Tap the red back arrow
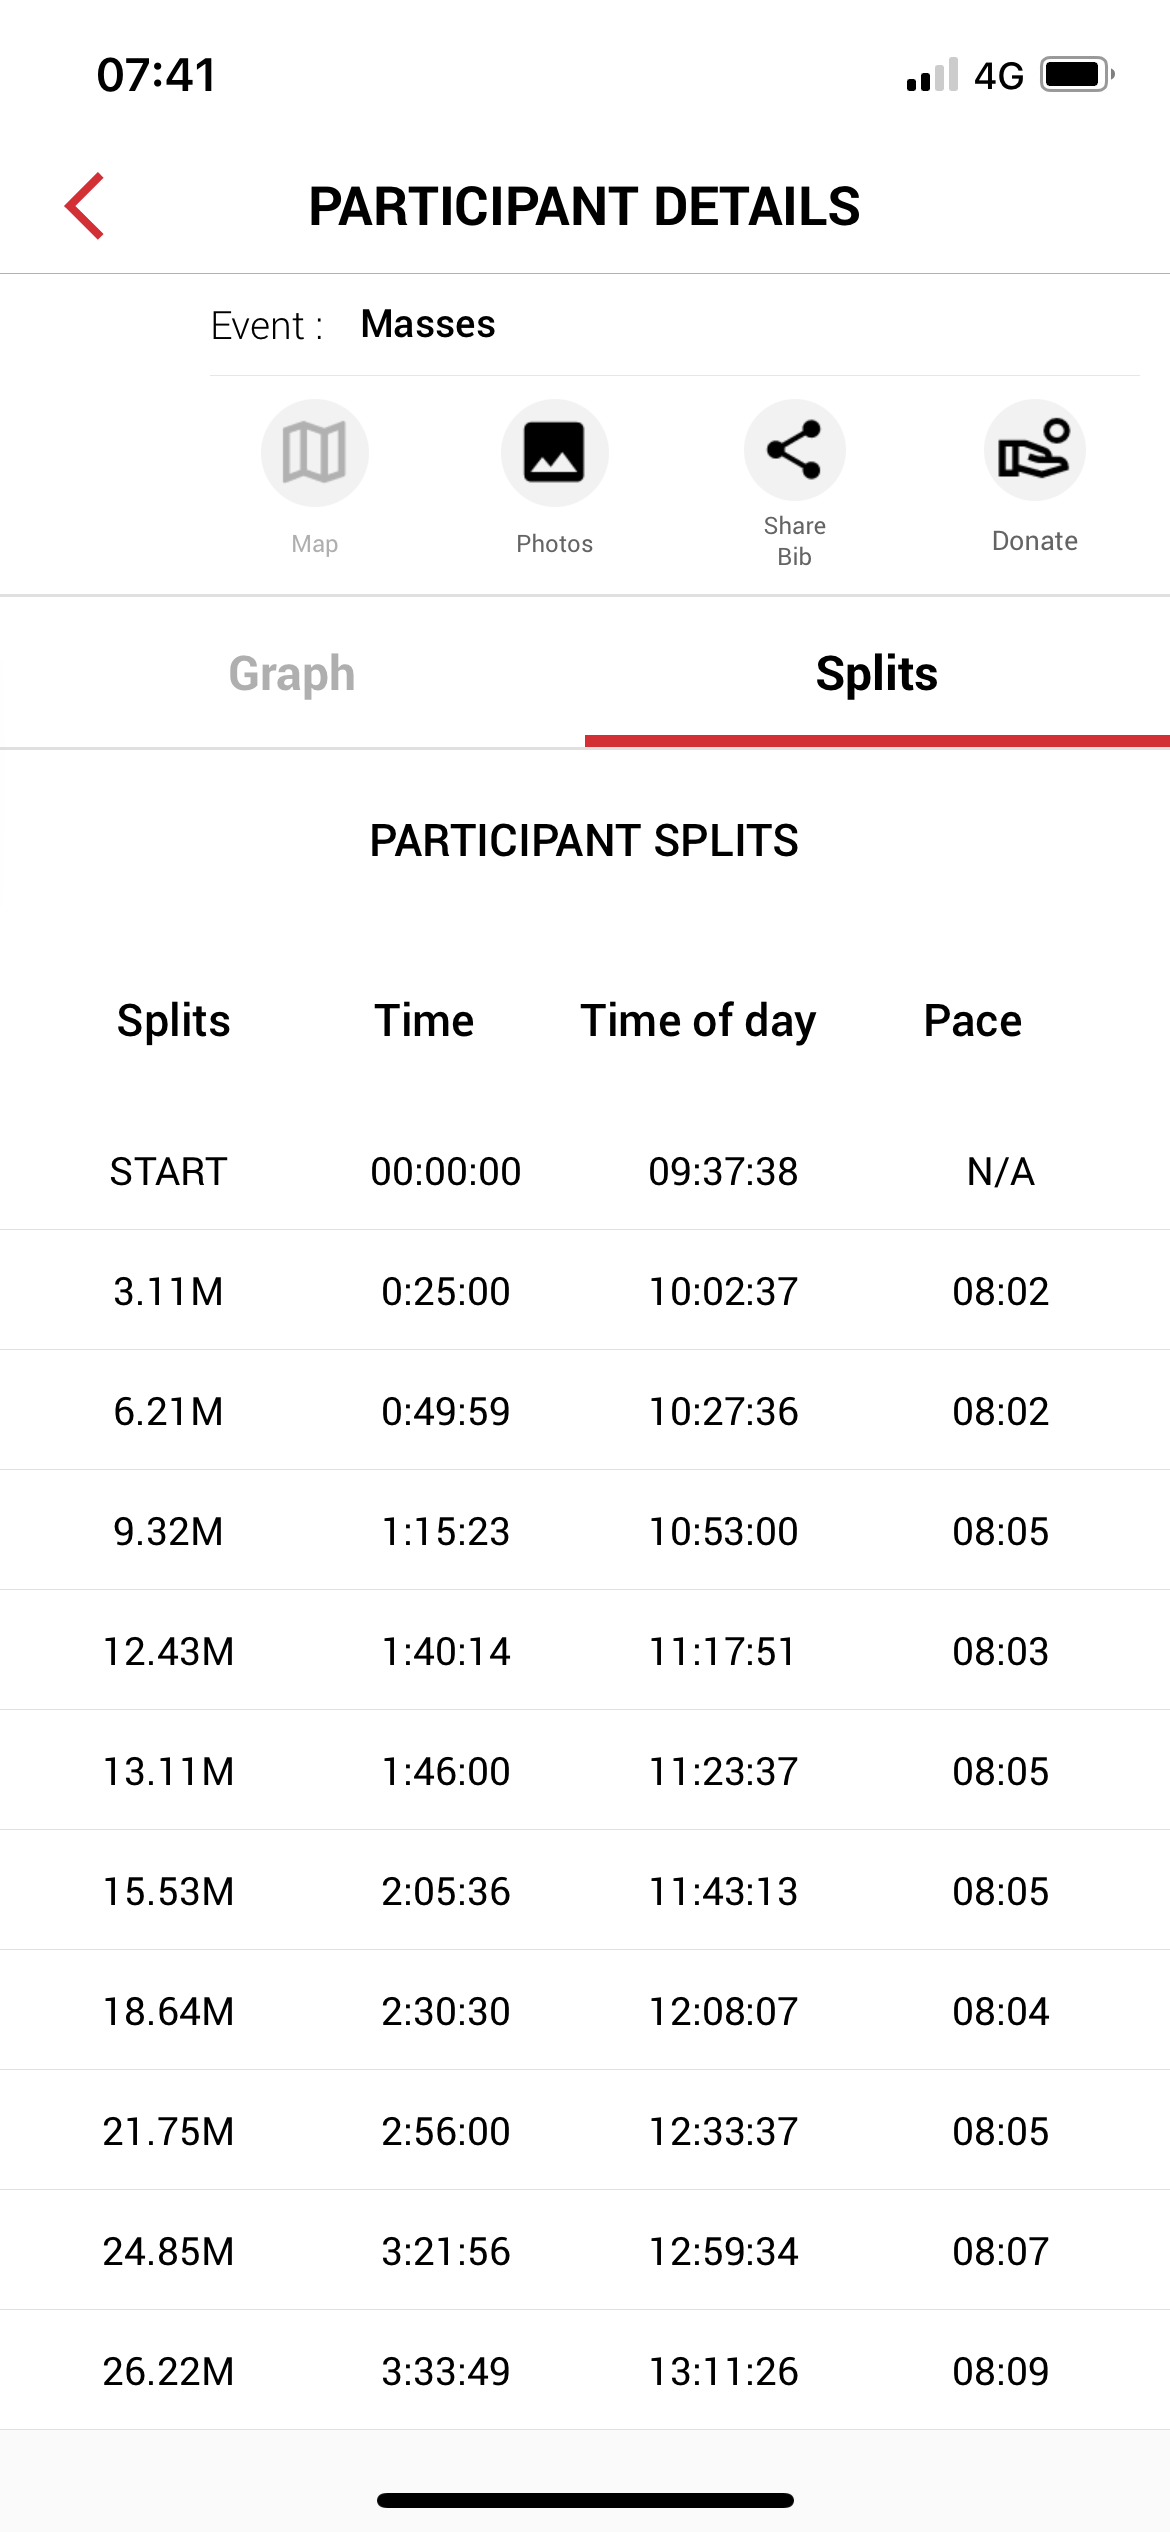 click(x=86, y=206)
